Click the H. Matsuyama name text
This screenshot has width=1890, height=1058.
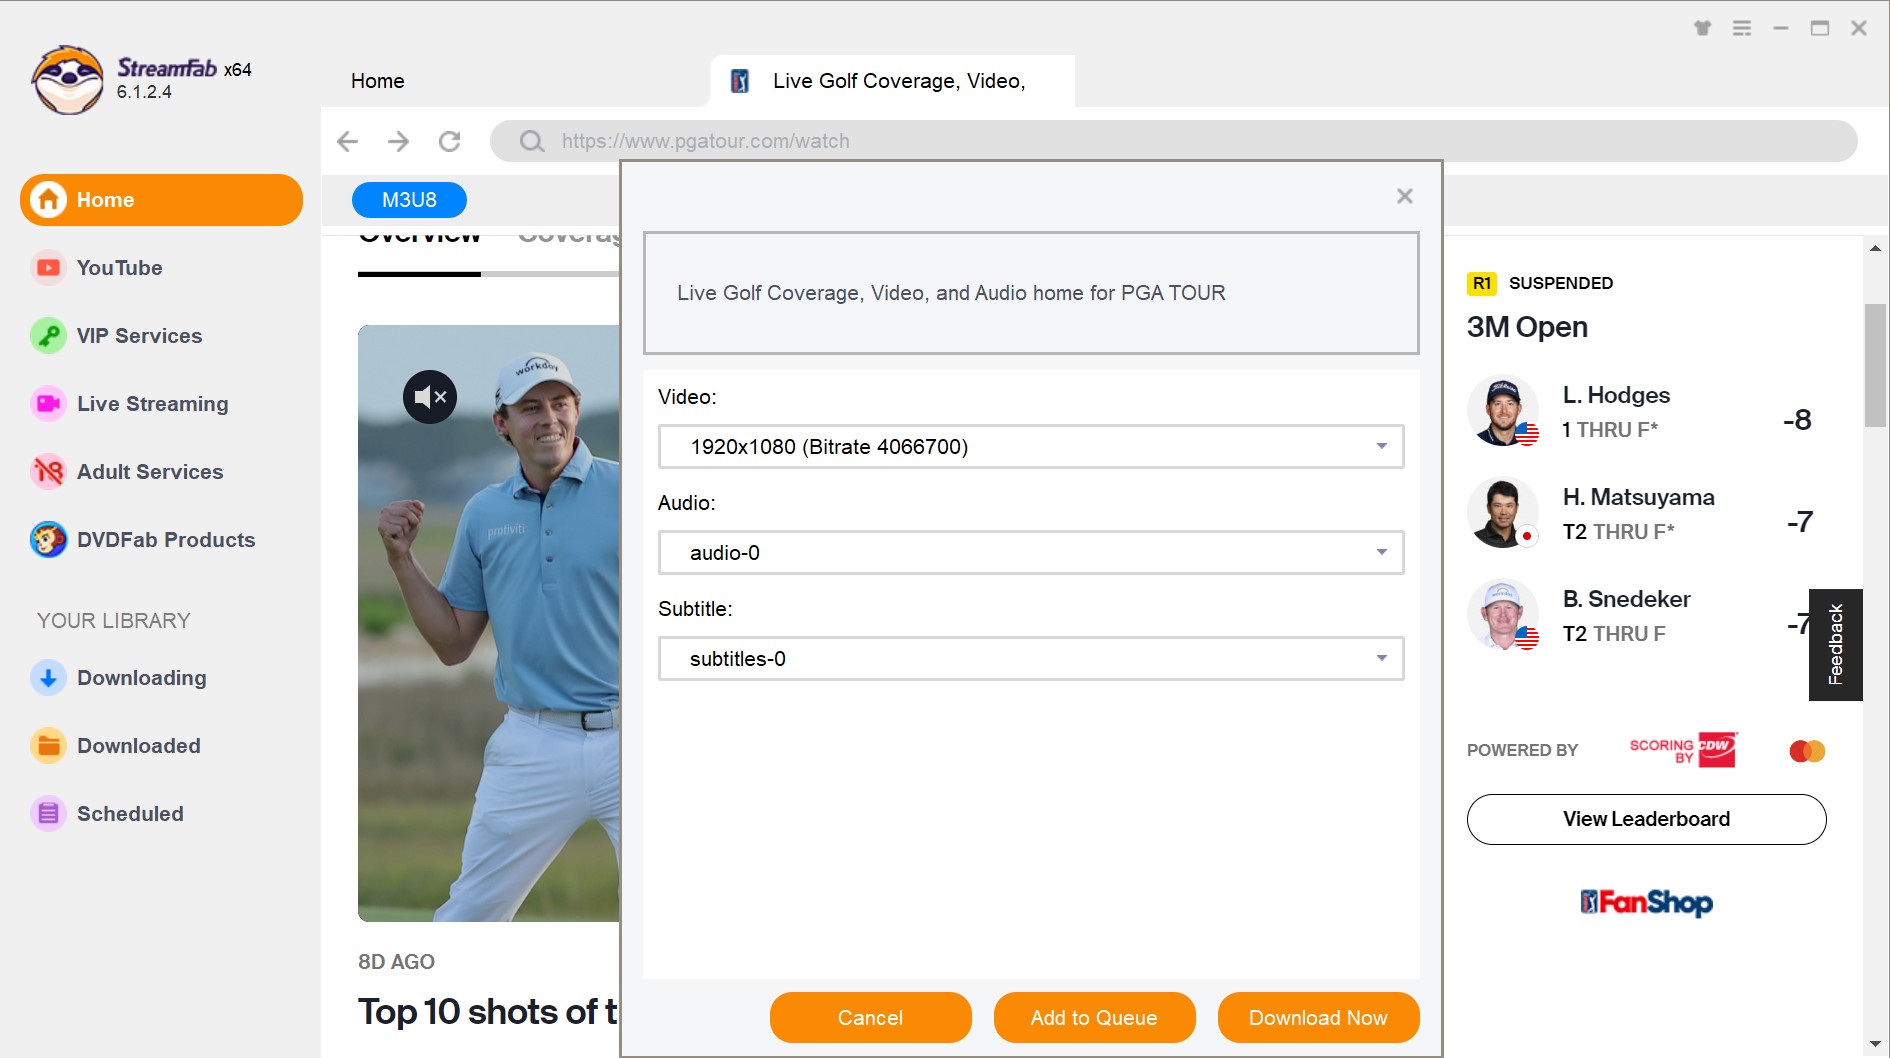point(1638,497)
